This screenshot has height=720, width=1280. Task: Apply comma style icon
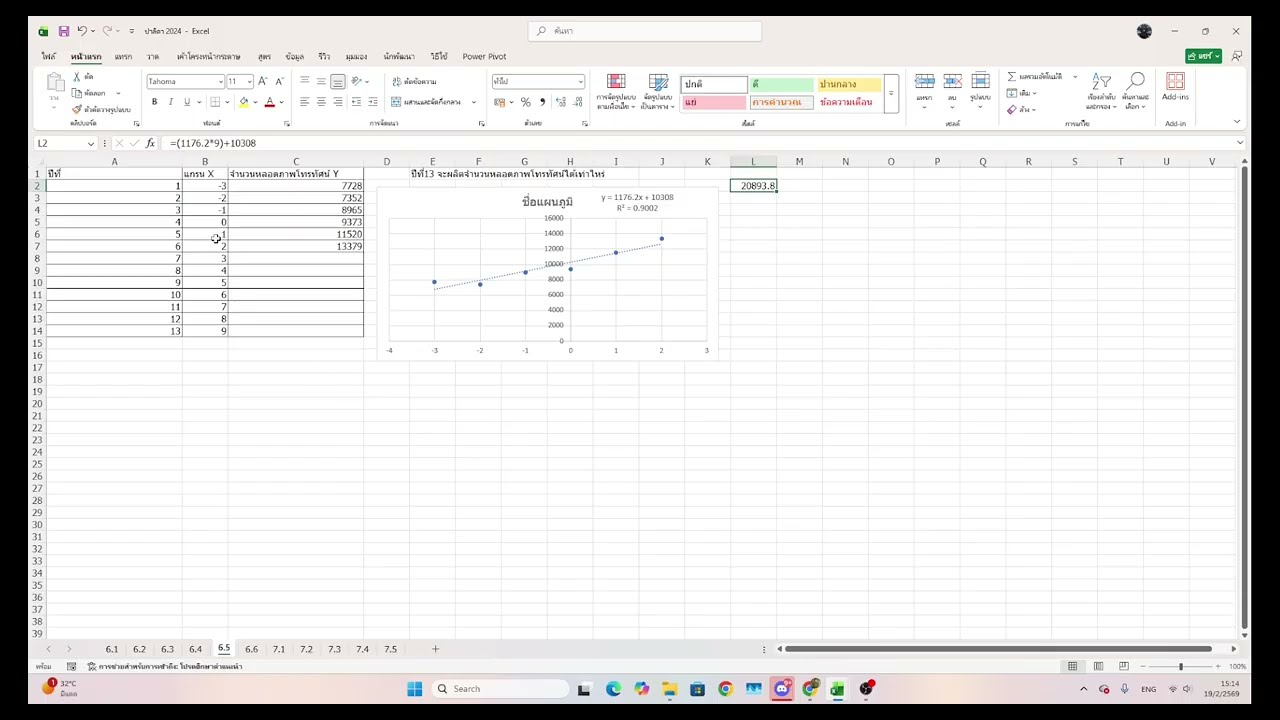(x=542, y=102)
